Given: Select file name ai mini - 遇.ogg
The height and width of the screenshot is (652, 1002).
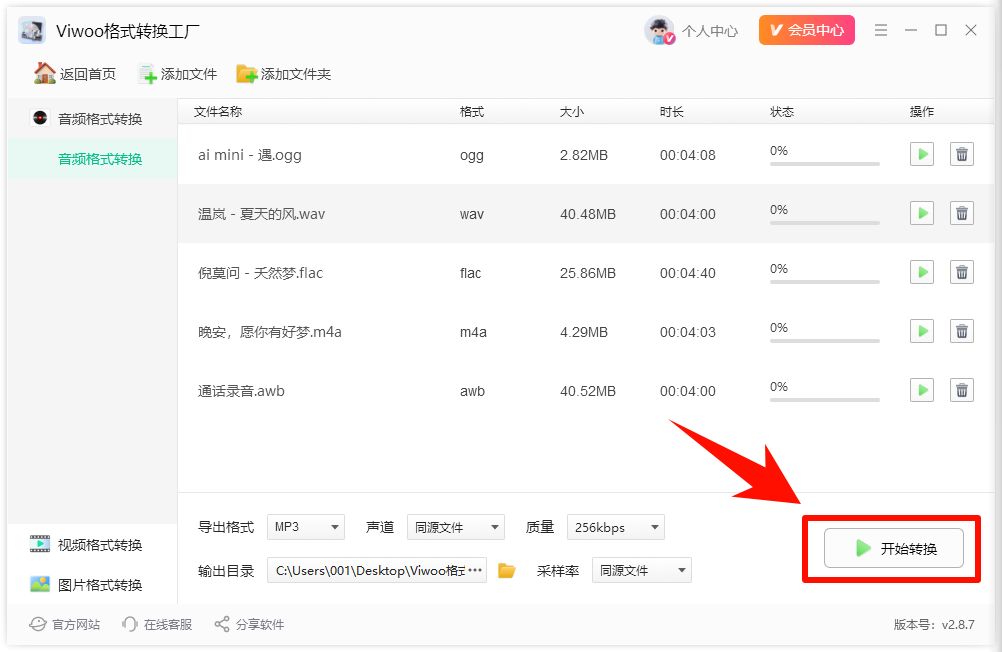Looking at the screenshot, I should click(249, 155).
